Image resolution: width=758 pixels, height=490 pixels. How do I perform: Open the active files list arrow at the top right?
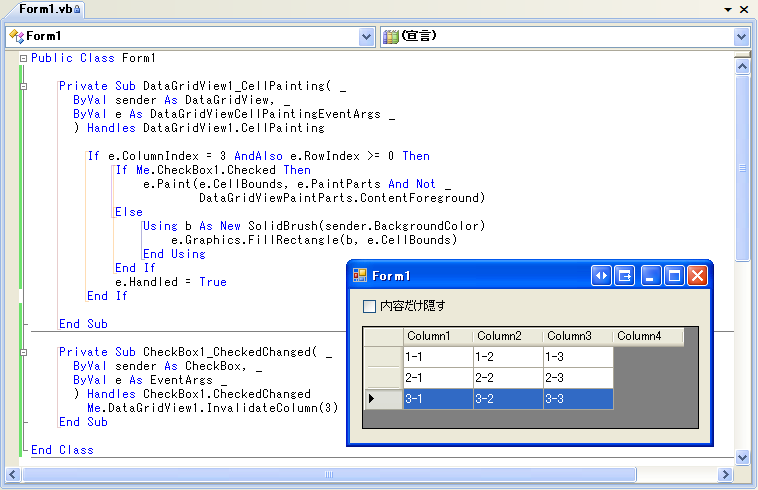point(728,10)
